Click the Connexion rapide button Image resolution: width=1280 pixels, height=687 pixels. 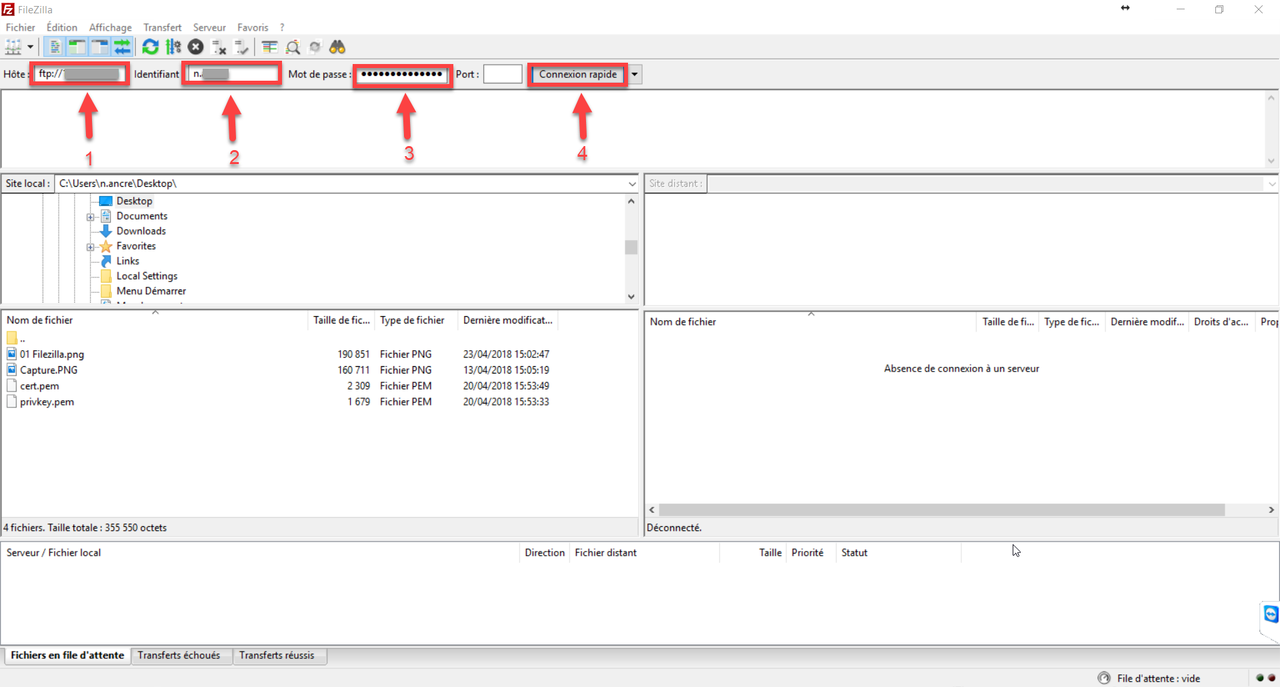pyautogui.click(x=578, y=74)
